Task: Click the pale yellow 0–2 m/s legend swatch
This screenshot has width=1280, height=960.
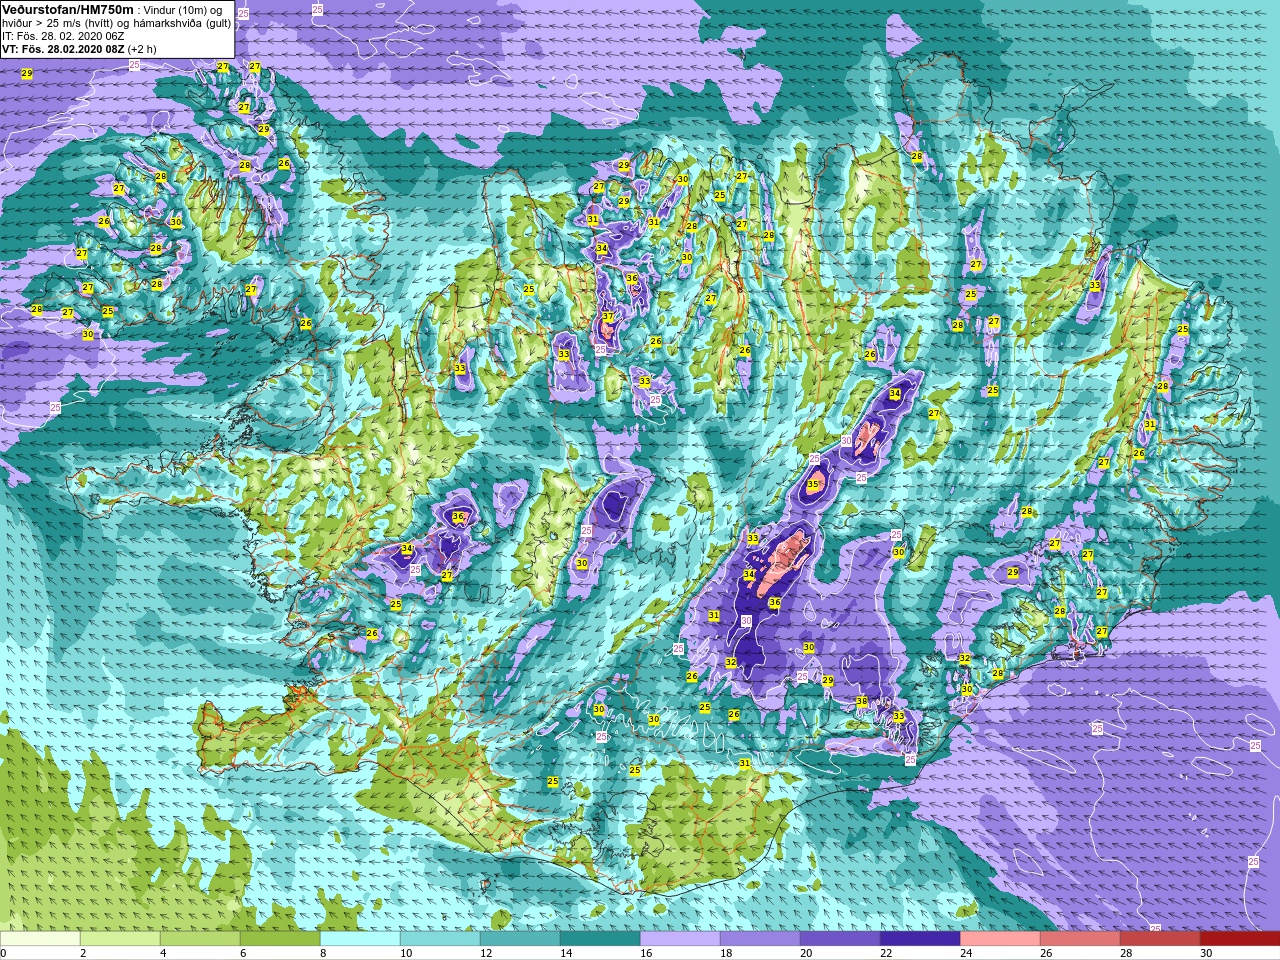Action: point(40,938)
